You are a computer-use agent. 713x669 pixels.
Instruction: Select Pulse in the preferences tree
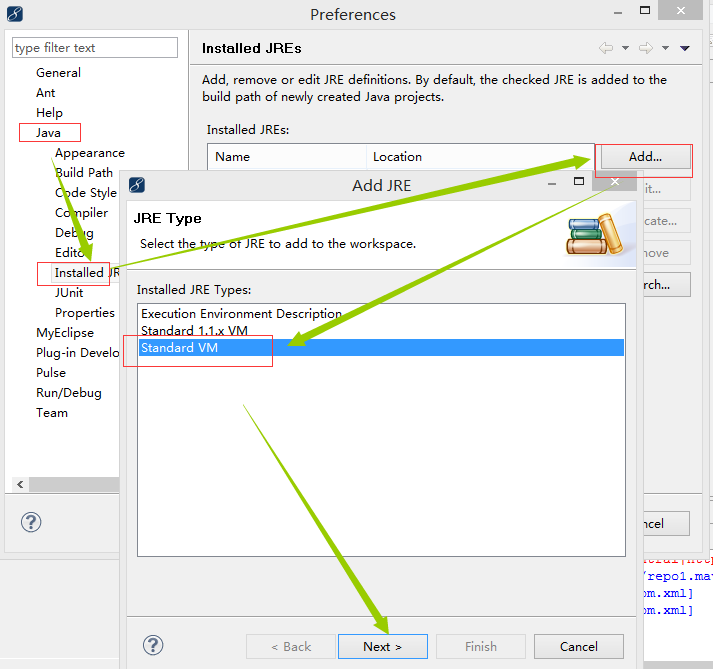click(51, 373)
